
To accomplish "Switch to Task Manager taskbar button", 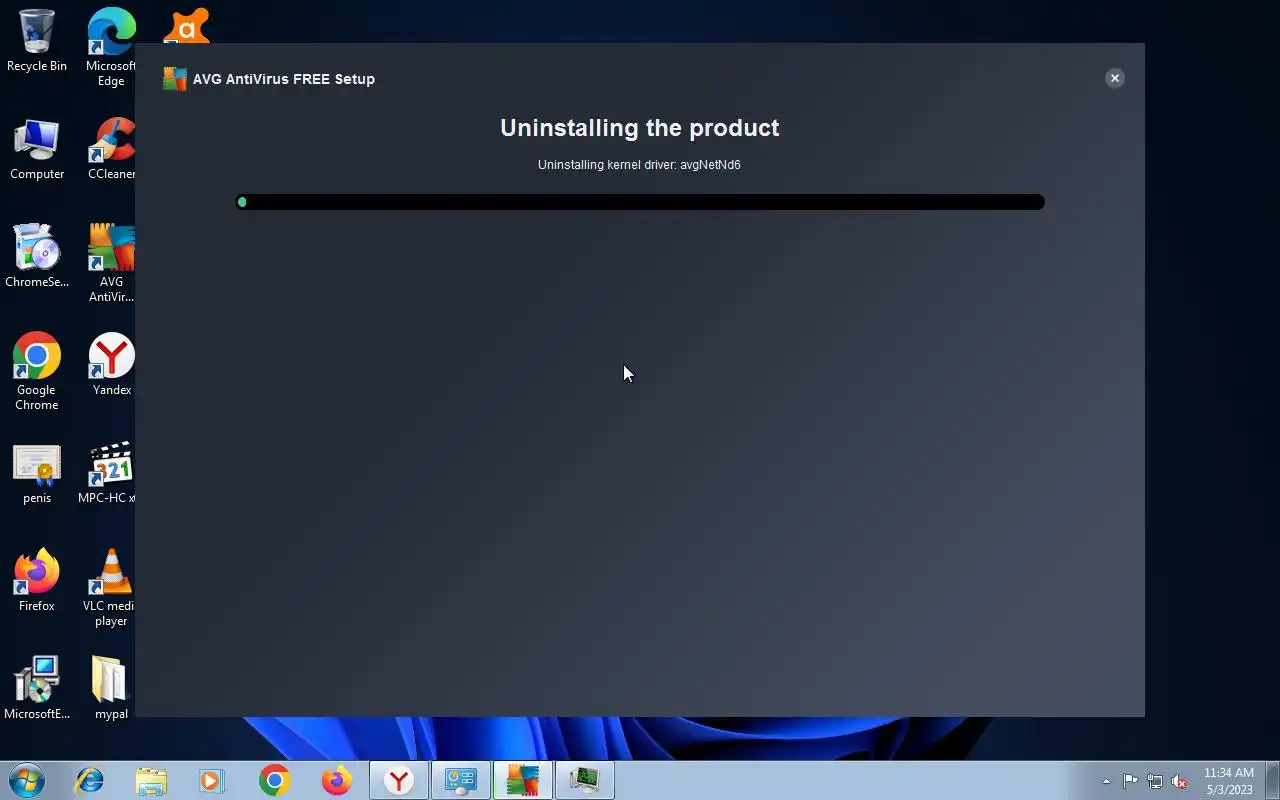I will 585,780.
